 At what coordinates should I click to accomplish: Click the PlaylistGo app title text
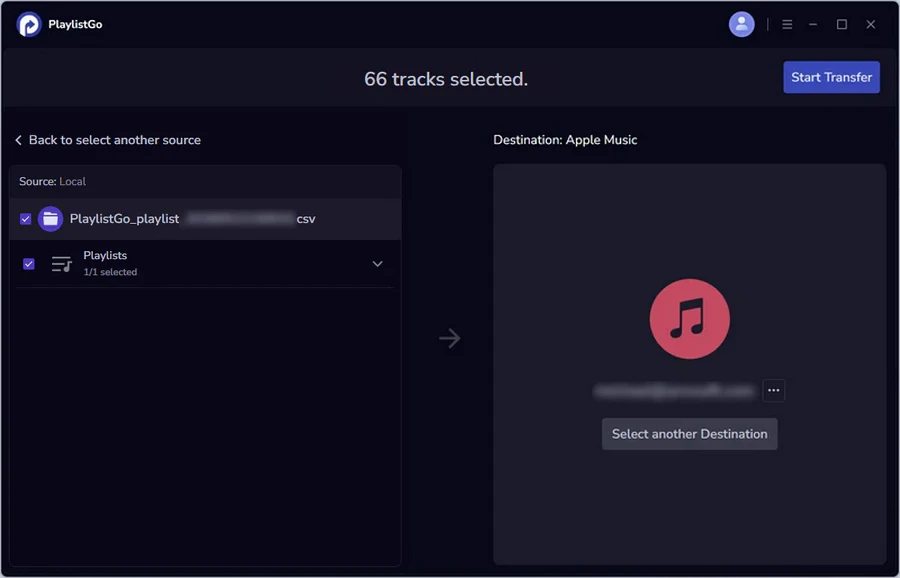[75, 24]
